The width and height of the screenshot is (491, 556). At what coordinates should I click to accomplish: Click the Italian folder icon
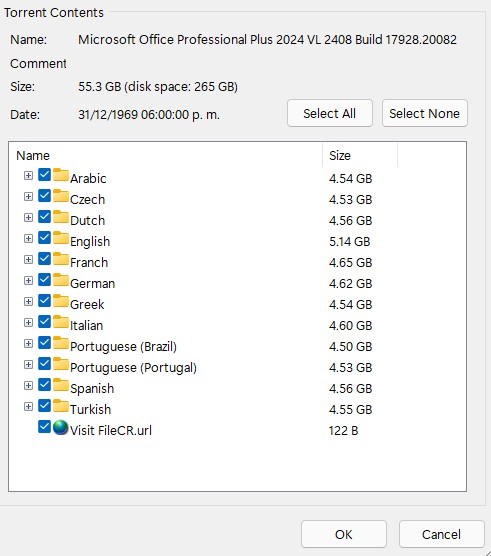[x=61, y=322]
